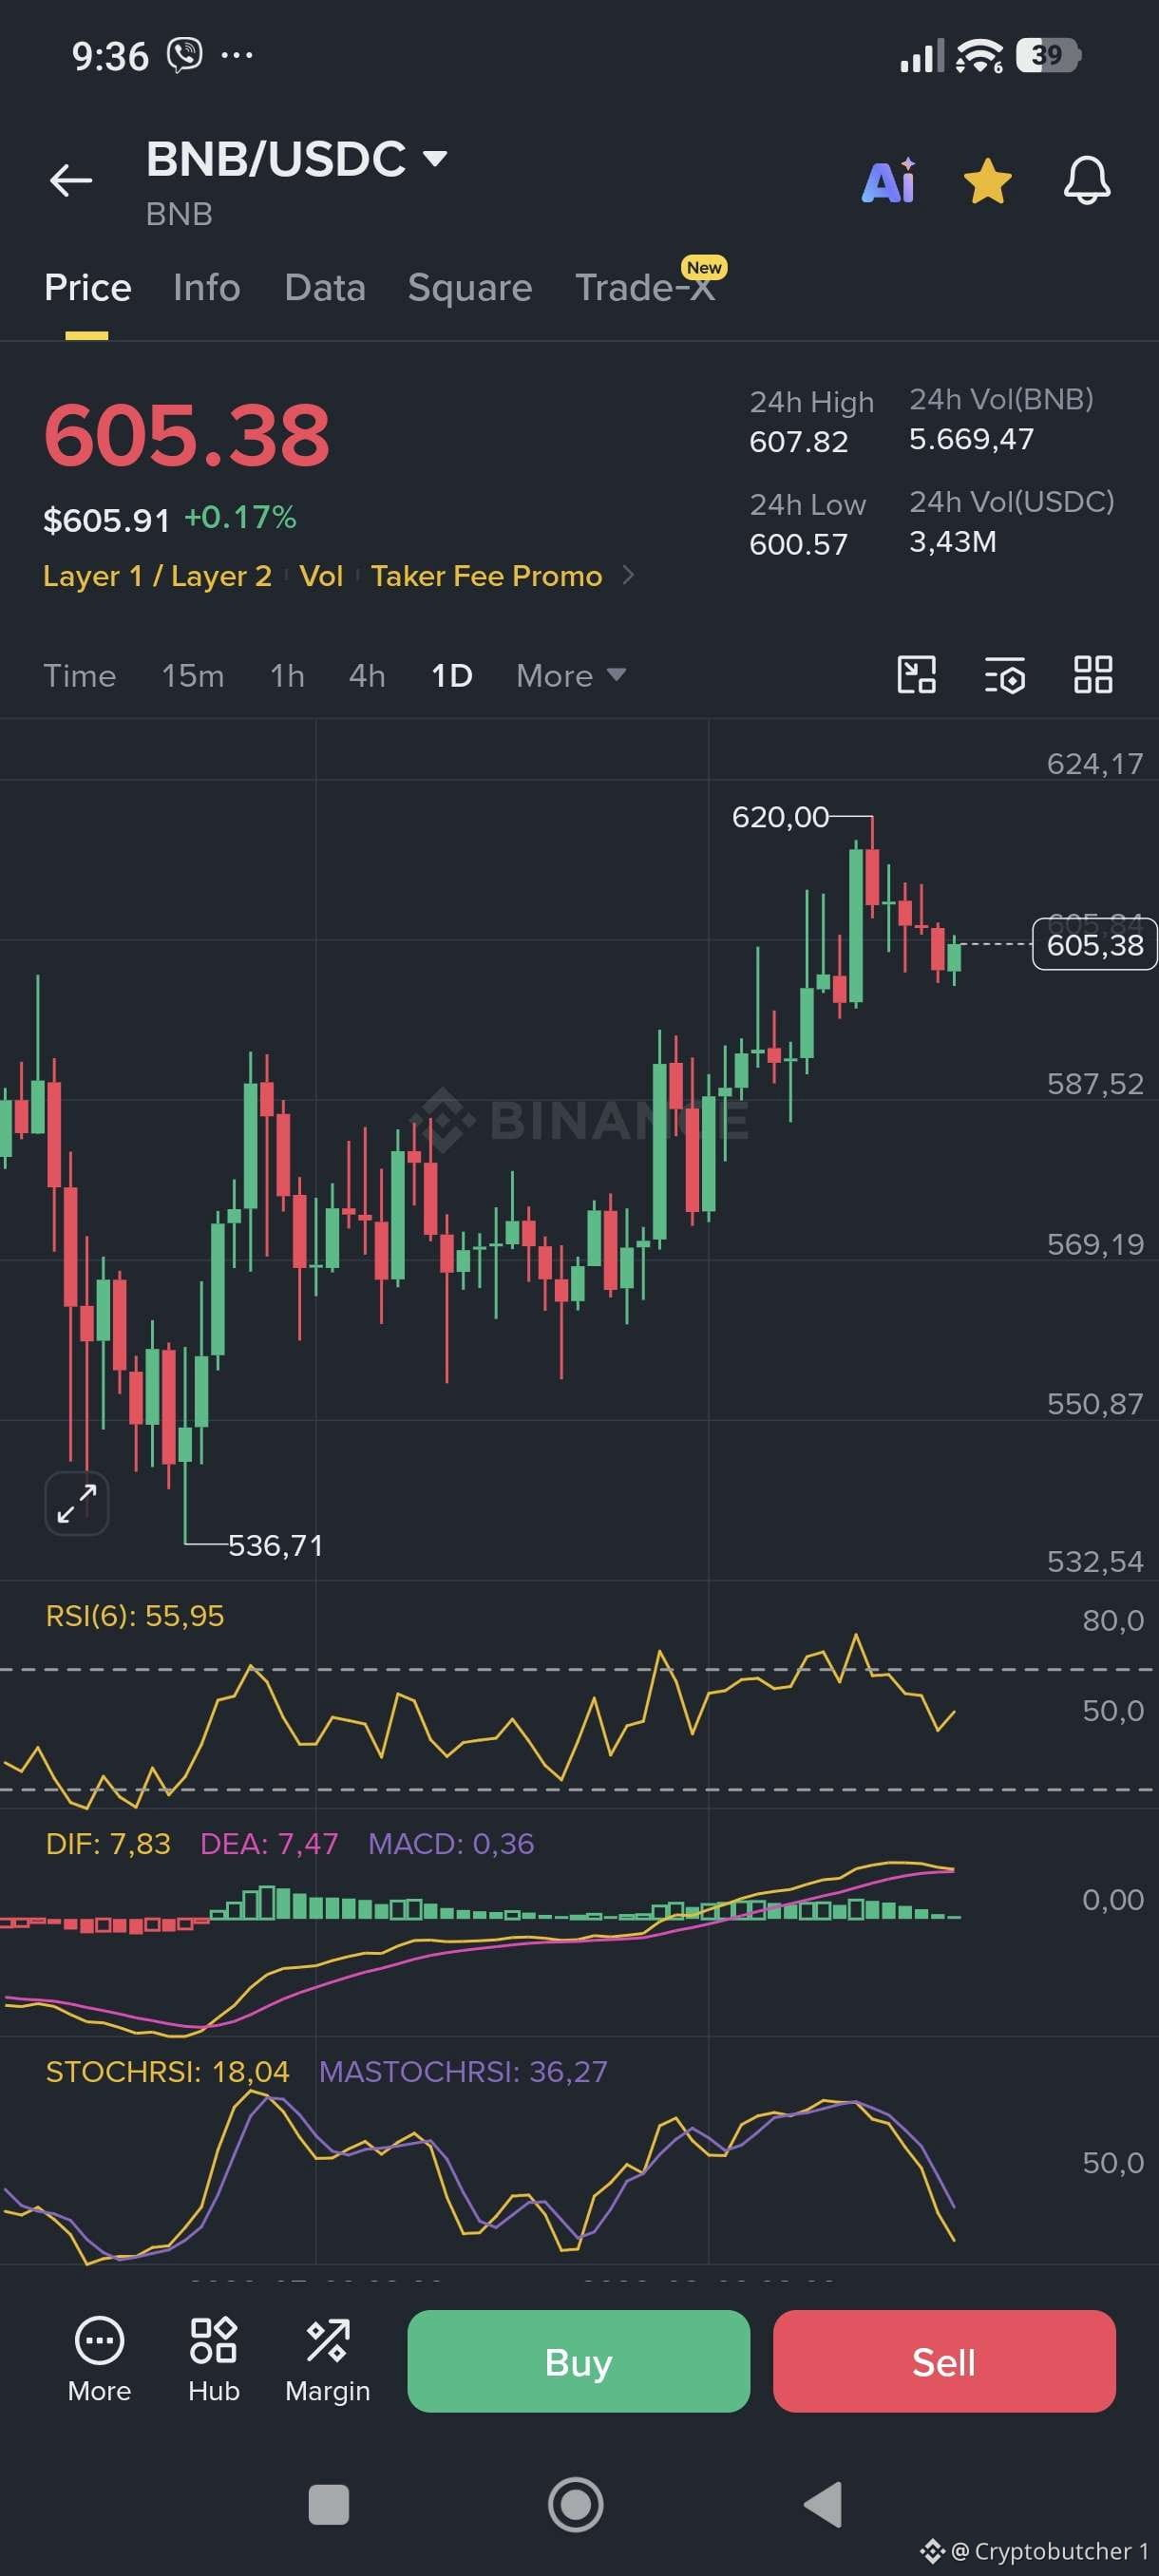The image size is (1159, 2576).
Task: Tap the Android recent apps square button
Action: point(328,2505)
